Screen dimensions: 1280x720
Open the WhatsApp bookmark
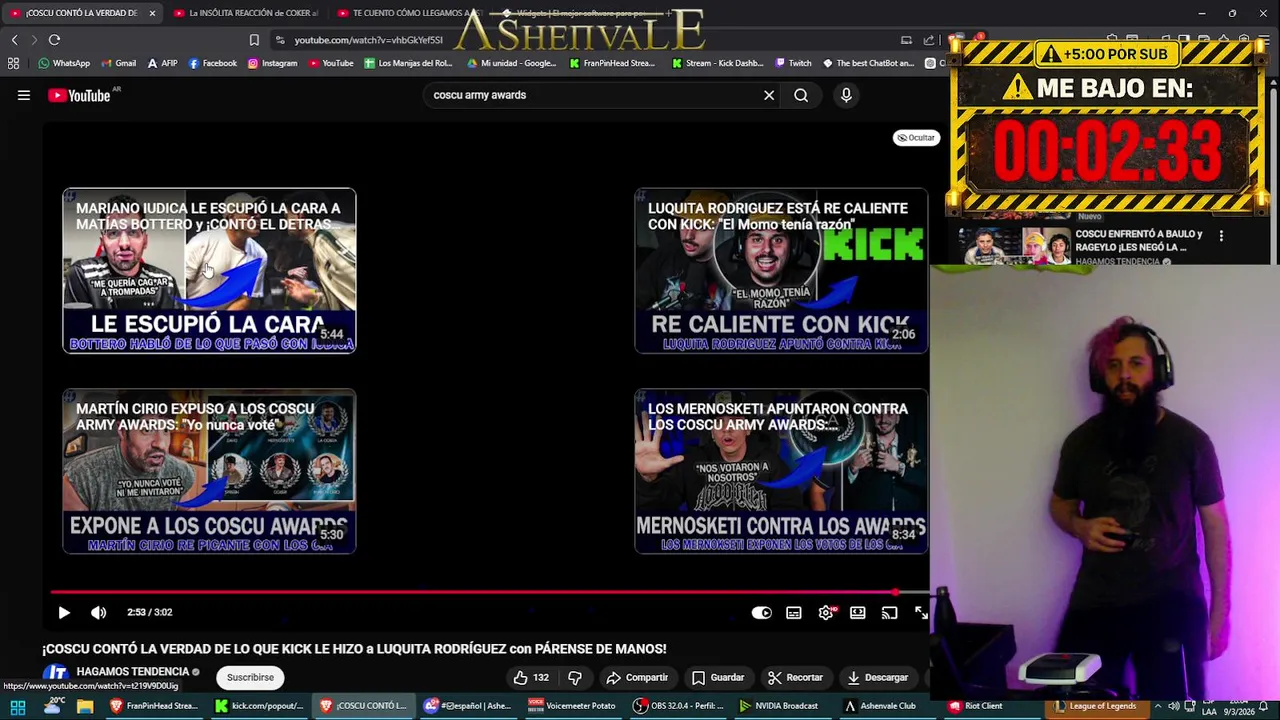pyautogui.click(x=64, y=63)
